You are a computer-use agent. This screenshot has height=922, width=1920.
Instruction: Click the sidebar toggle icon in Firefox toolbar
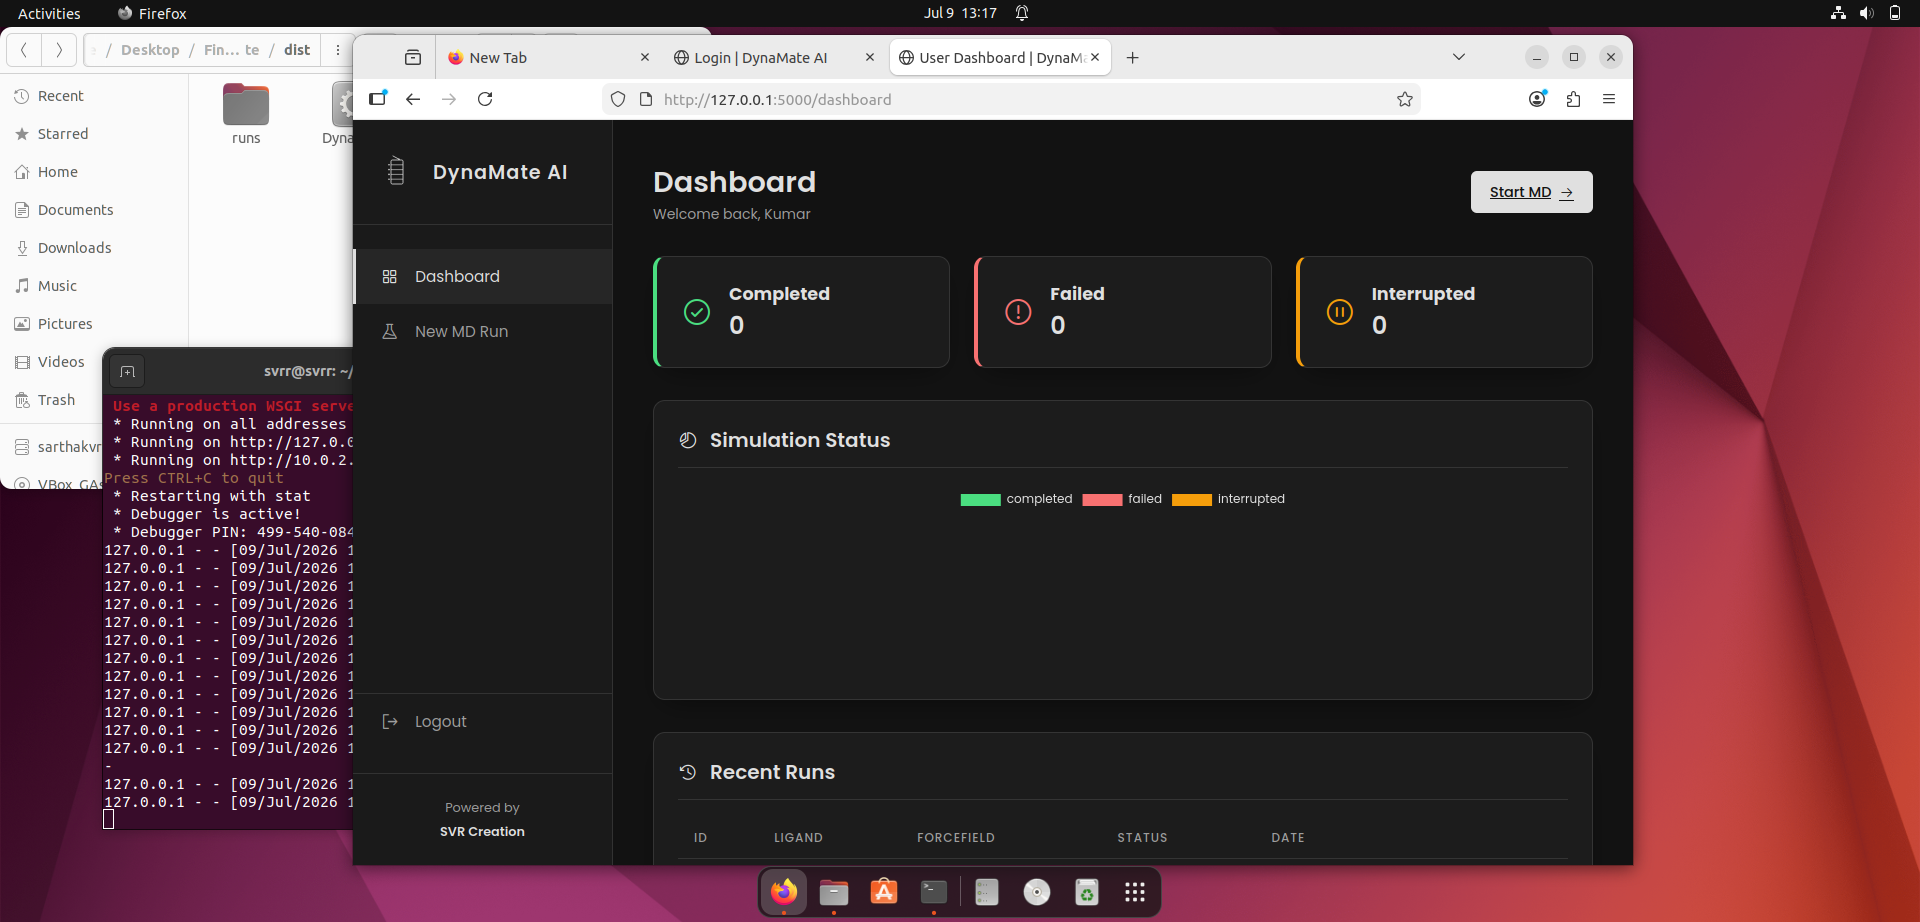click(377, 98)
